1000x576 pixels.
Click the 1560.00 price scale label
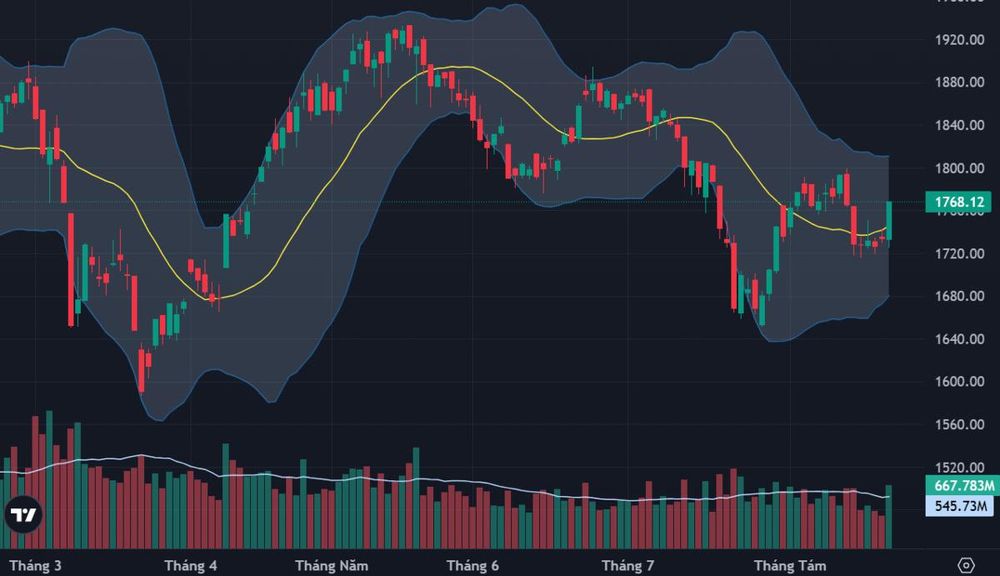pyautogui.click(x=960, y=424)
